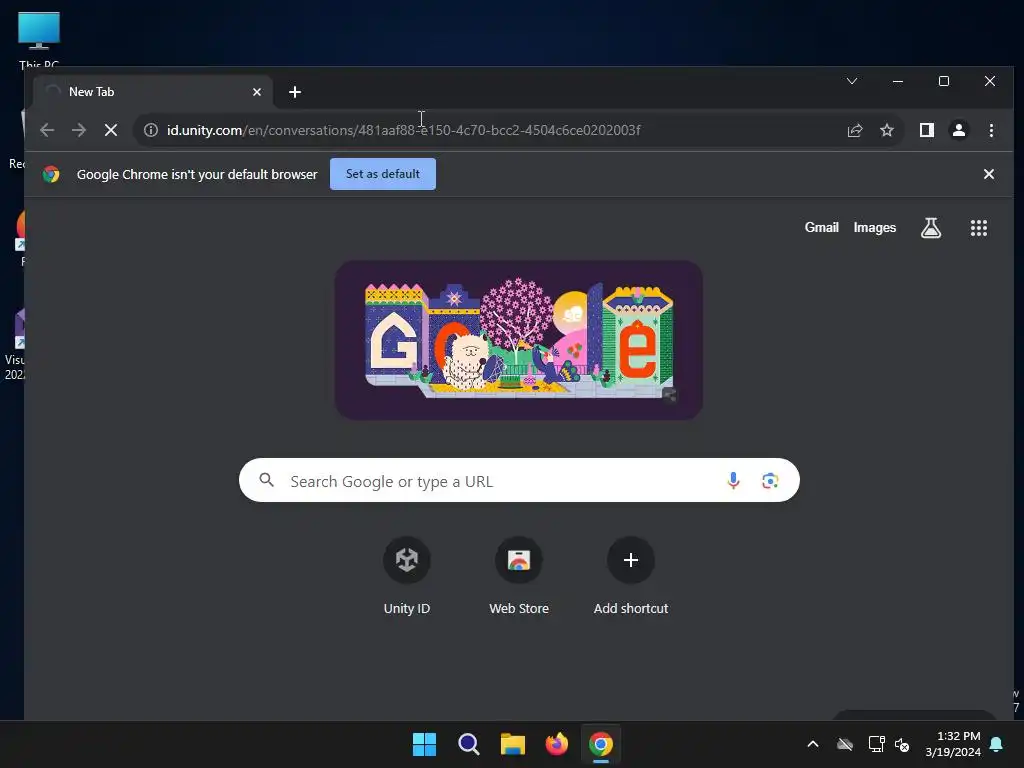Dismiss the default browser info bar
Image resolution: width=1024 pixels, height=768 pixels.
[989, 174]
